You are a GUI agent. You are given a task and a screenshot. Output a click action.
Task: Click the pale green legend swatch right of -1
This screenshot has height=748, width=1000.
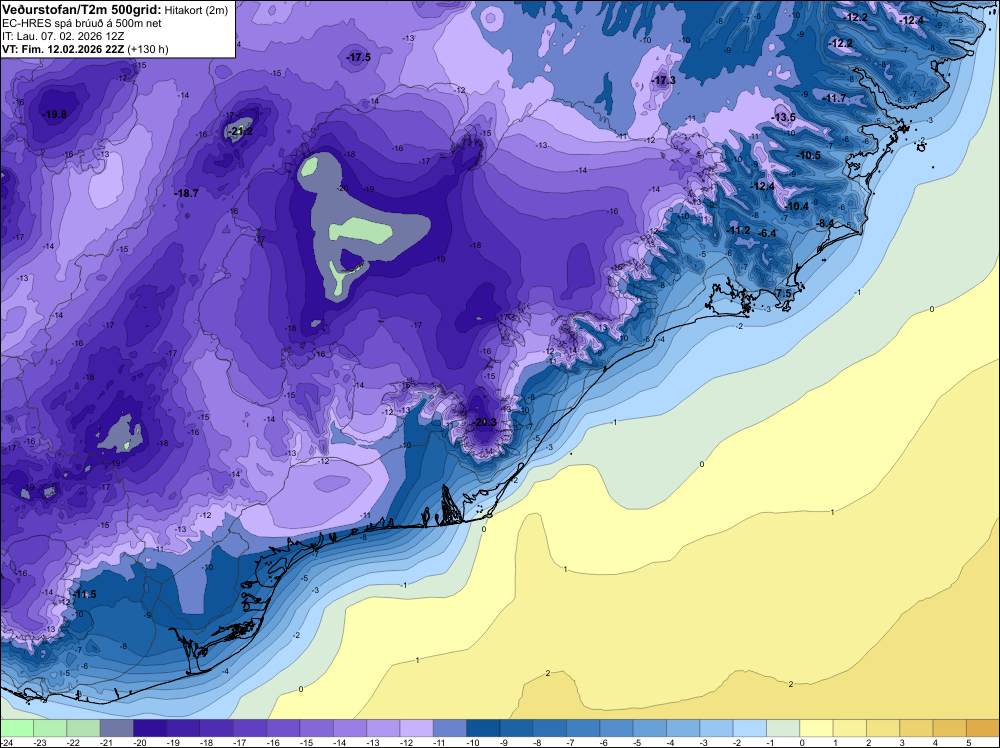tap(782, 728)
